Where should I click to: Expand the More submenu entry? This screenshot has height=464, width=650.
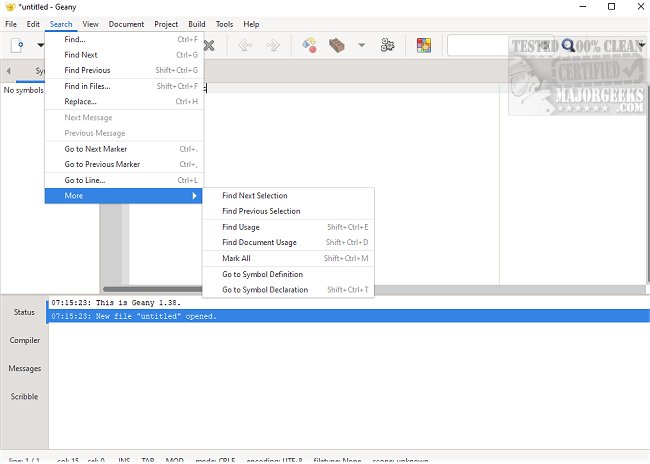[124, 196]
